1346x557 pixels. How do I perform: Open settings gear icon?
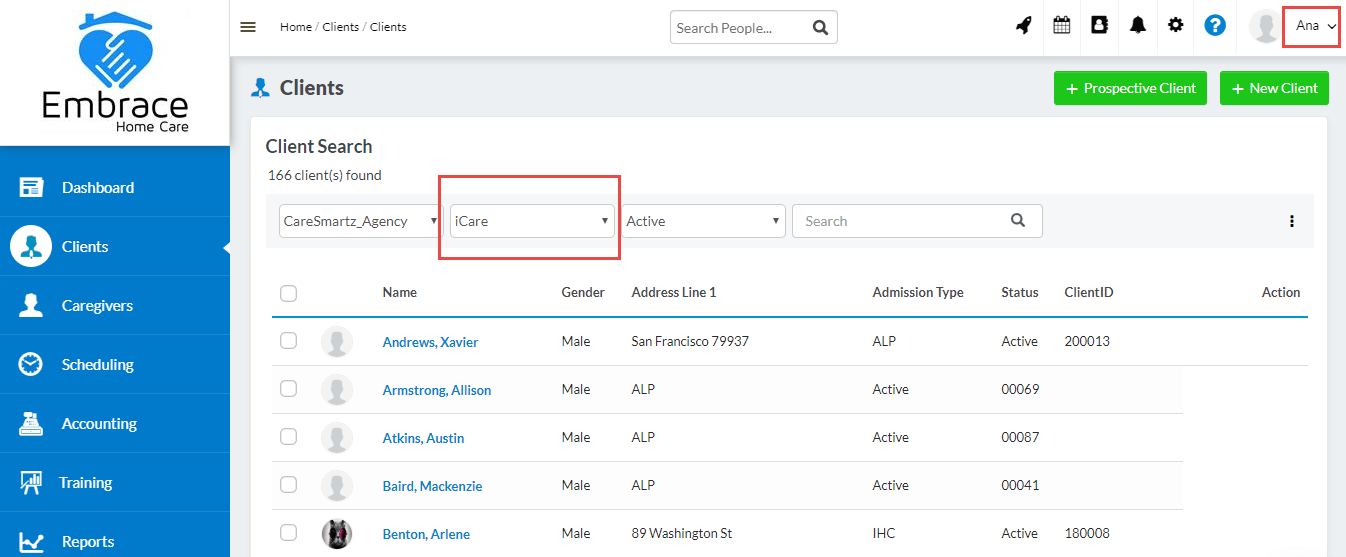click(x=1176, y=27)
